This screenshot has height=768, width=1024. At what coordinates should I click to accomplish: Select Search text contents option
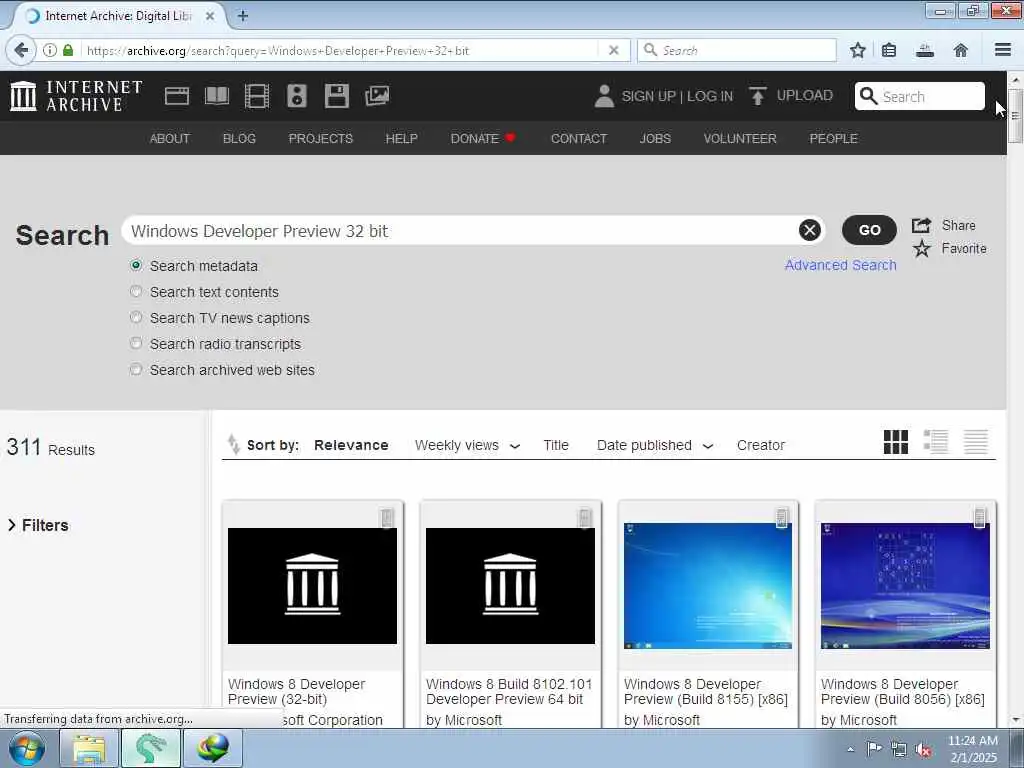tap(136, 291)
